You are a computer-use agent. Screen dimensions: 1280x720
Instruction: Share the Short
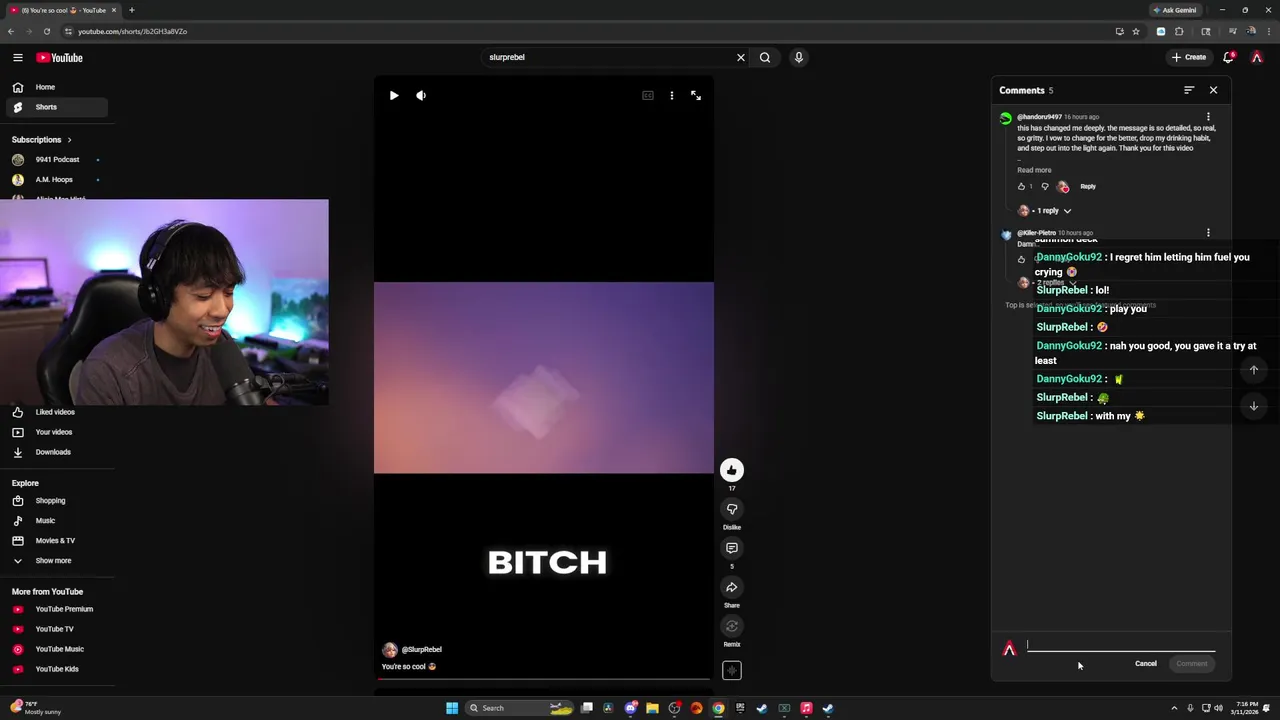[x=732, y=587]
